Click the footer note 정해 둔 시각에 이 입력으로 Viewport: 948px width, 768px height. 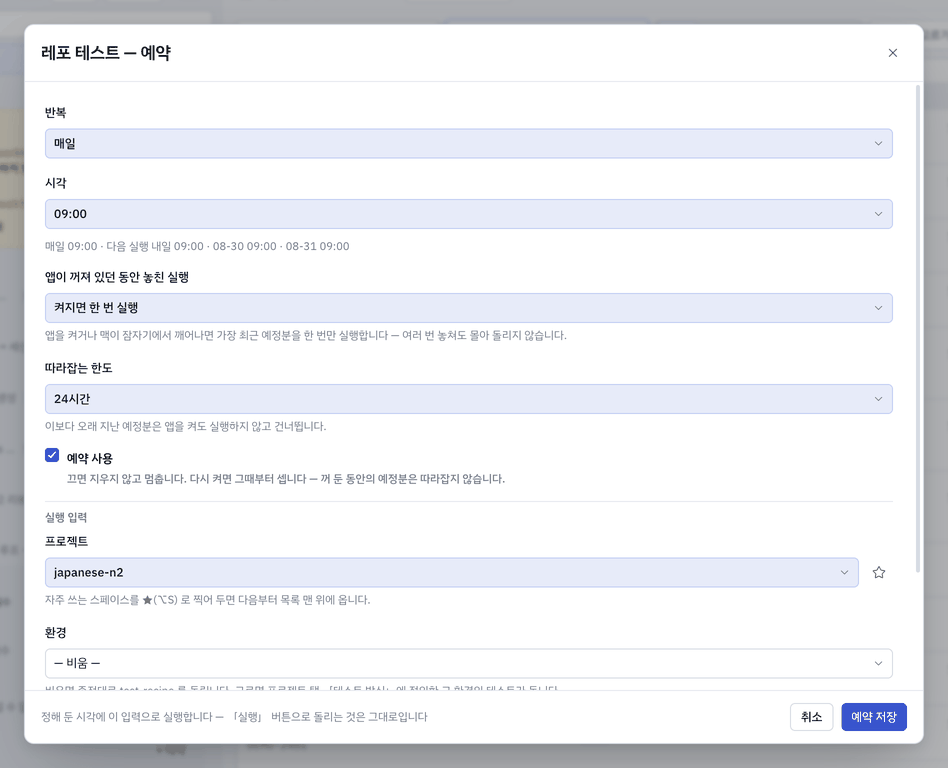pyautogui.click(x=234, y=717)
